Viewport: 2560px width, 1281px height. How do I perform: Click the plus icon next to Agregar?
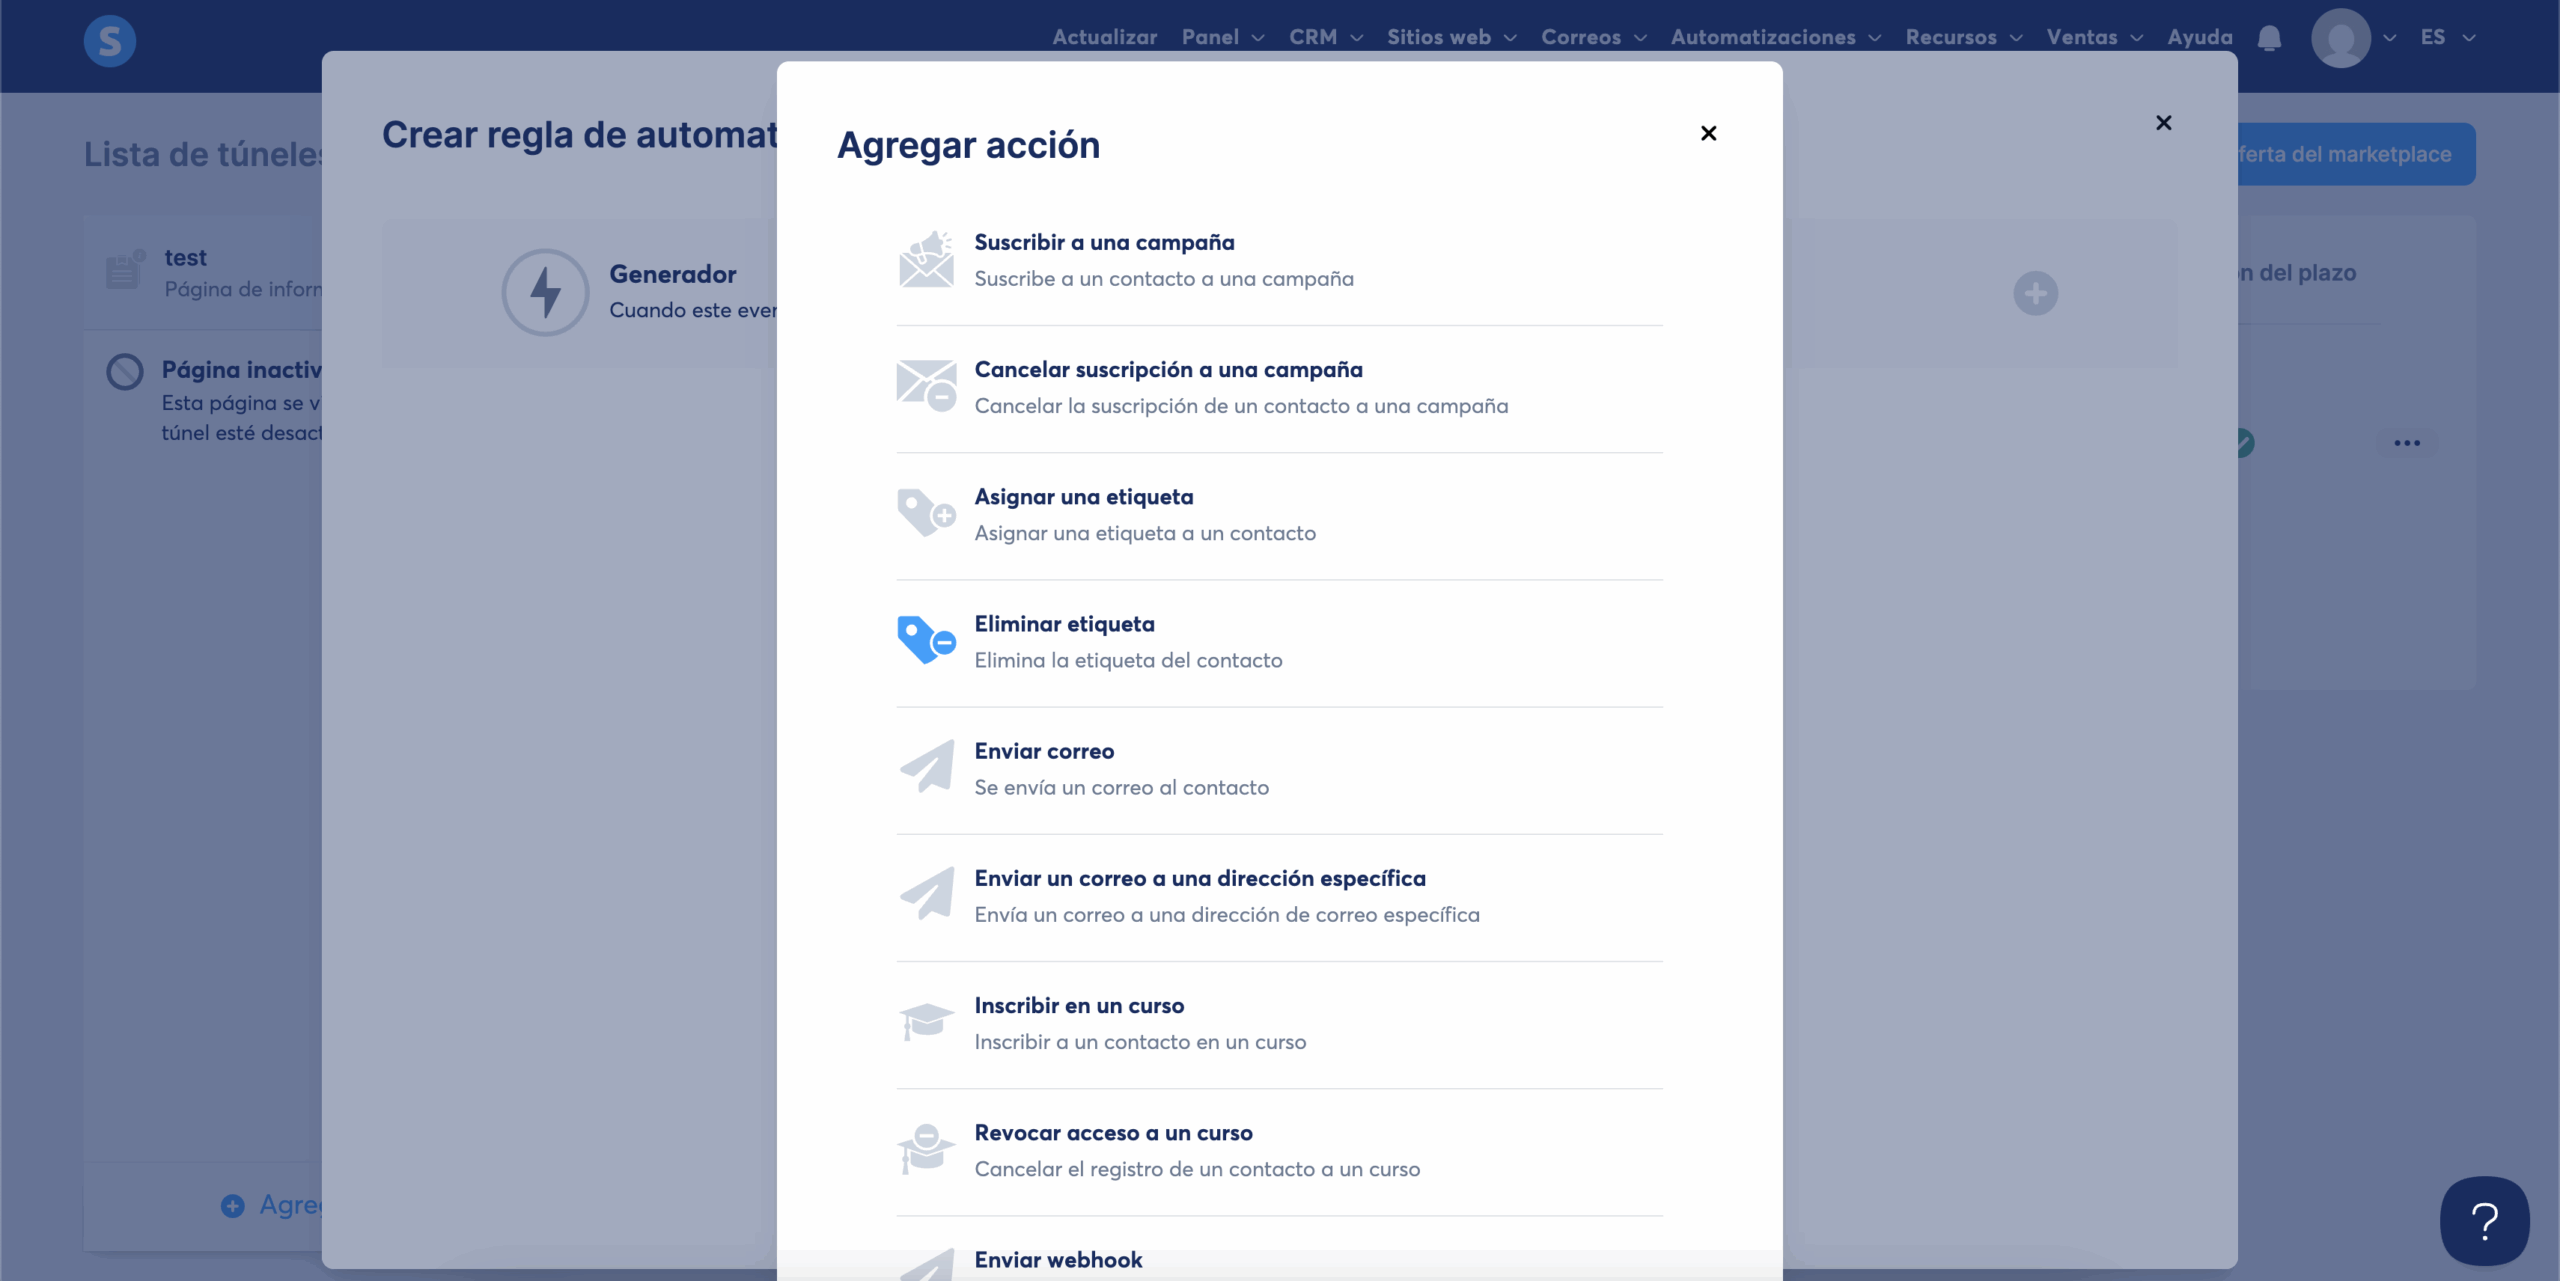coord(232,1206)
